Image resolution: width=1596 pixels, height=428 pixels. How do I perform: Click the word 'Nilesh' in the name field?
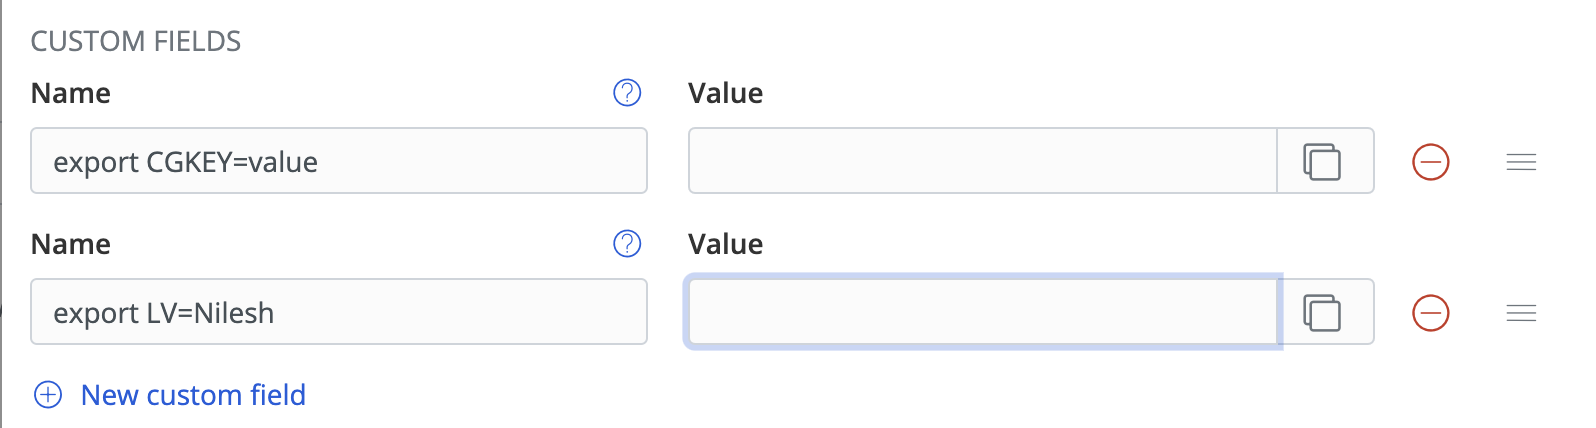click(x=234, y=313)
